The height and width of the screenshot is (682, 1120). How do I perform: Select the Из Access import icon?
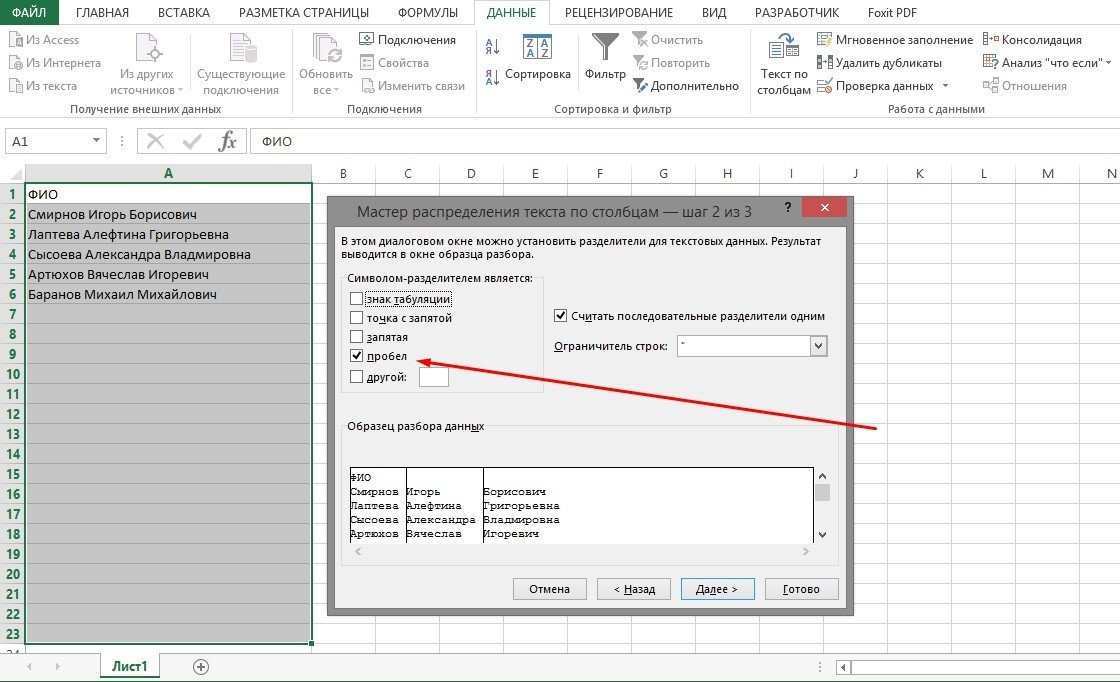click(x=15, y=39)
